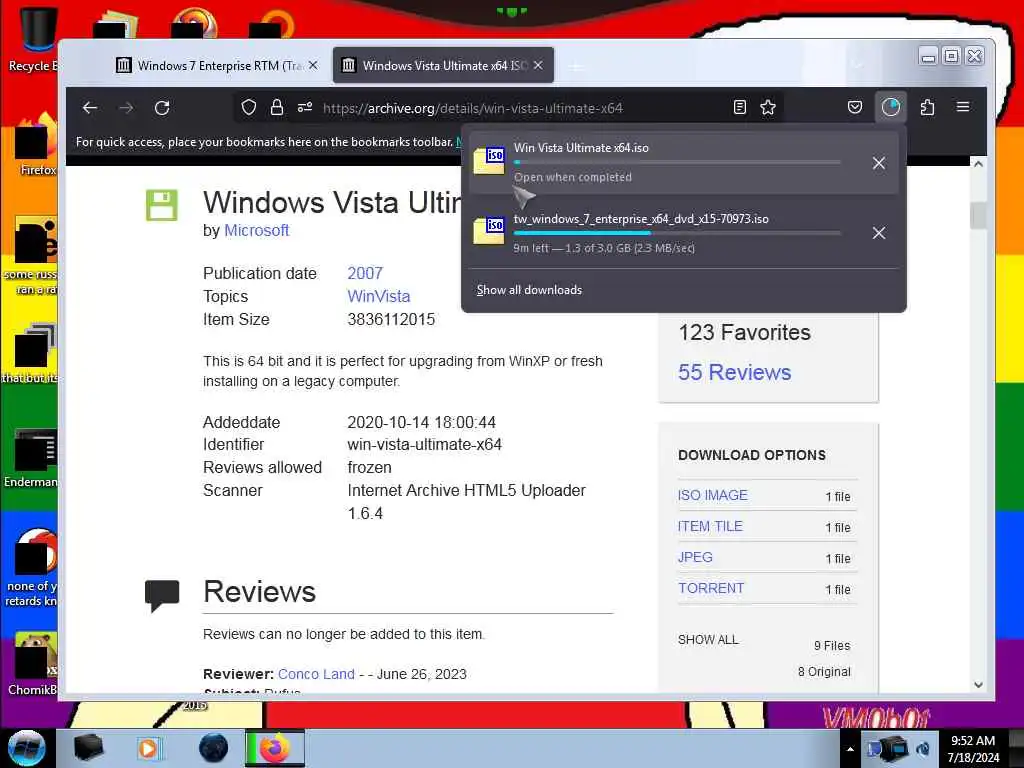
Task: Show site security padlock info
Action: 277,107
